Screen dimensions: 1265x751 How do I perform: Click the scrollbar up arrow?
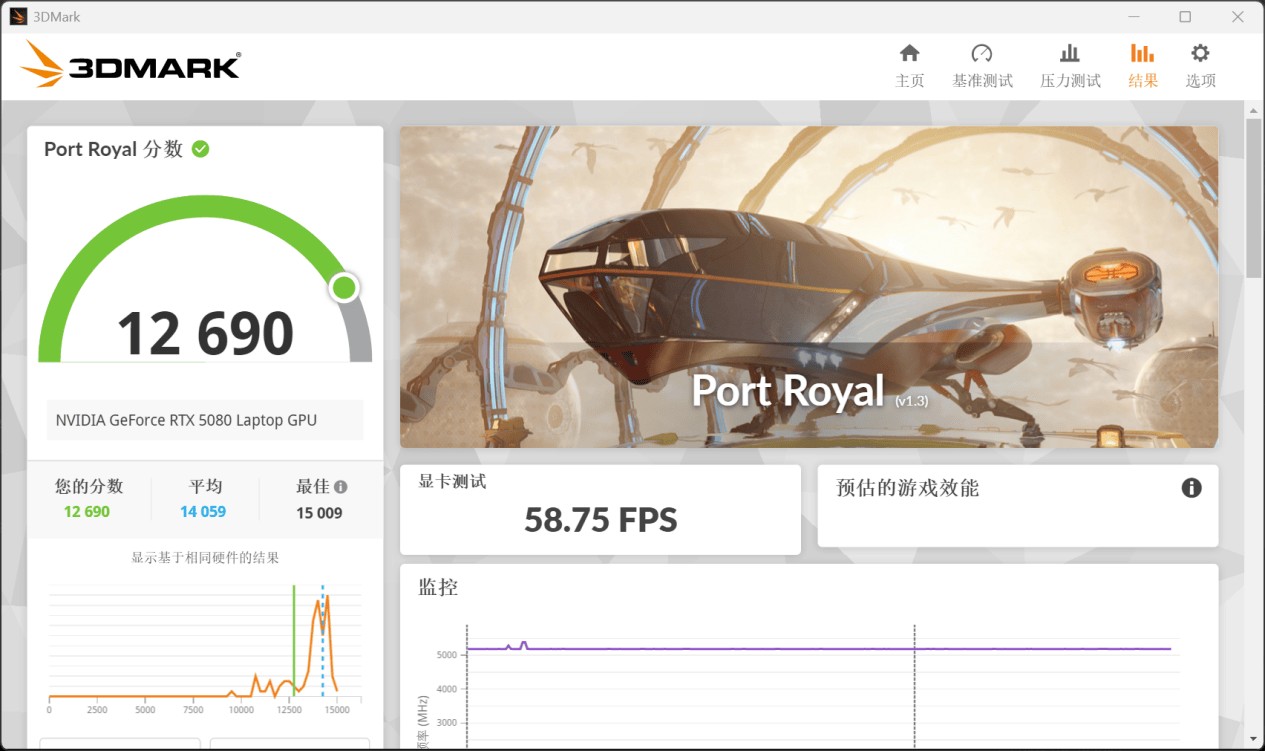point(1254,109)
